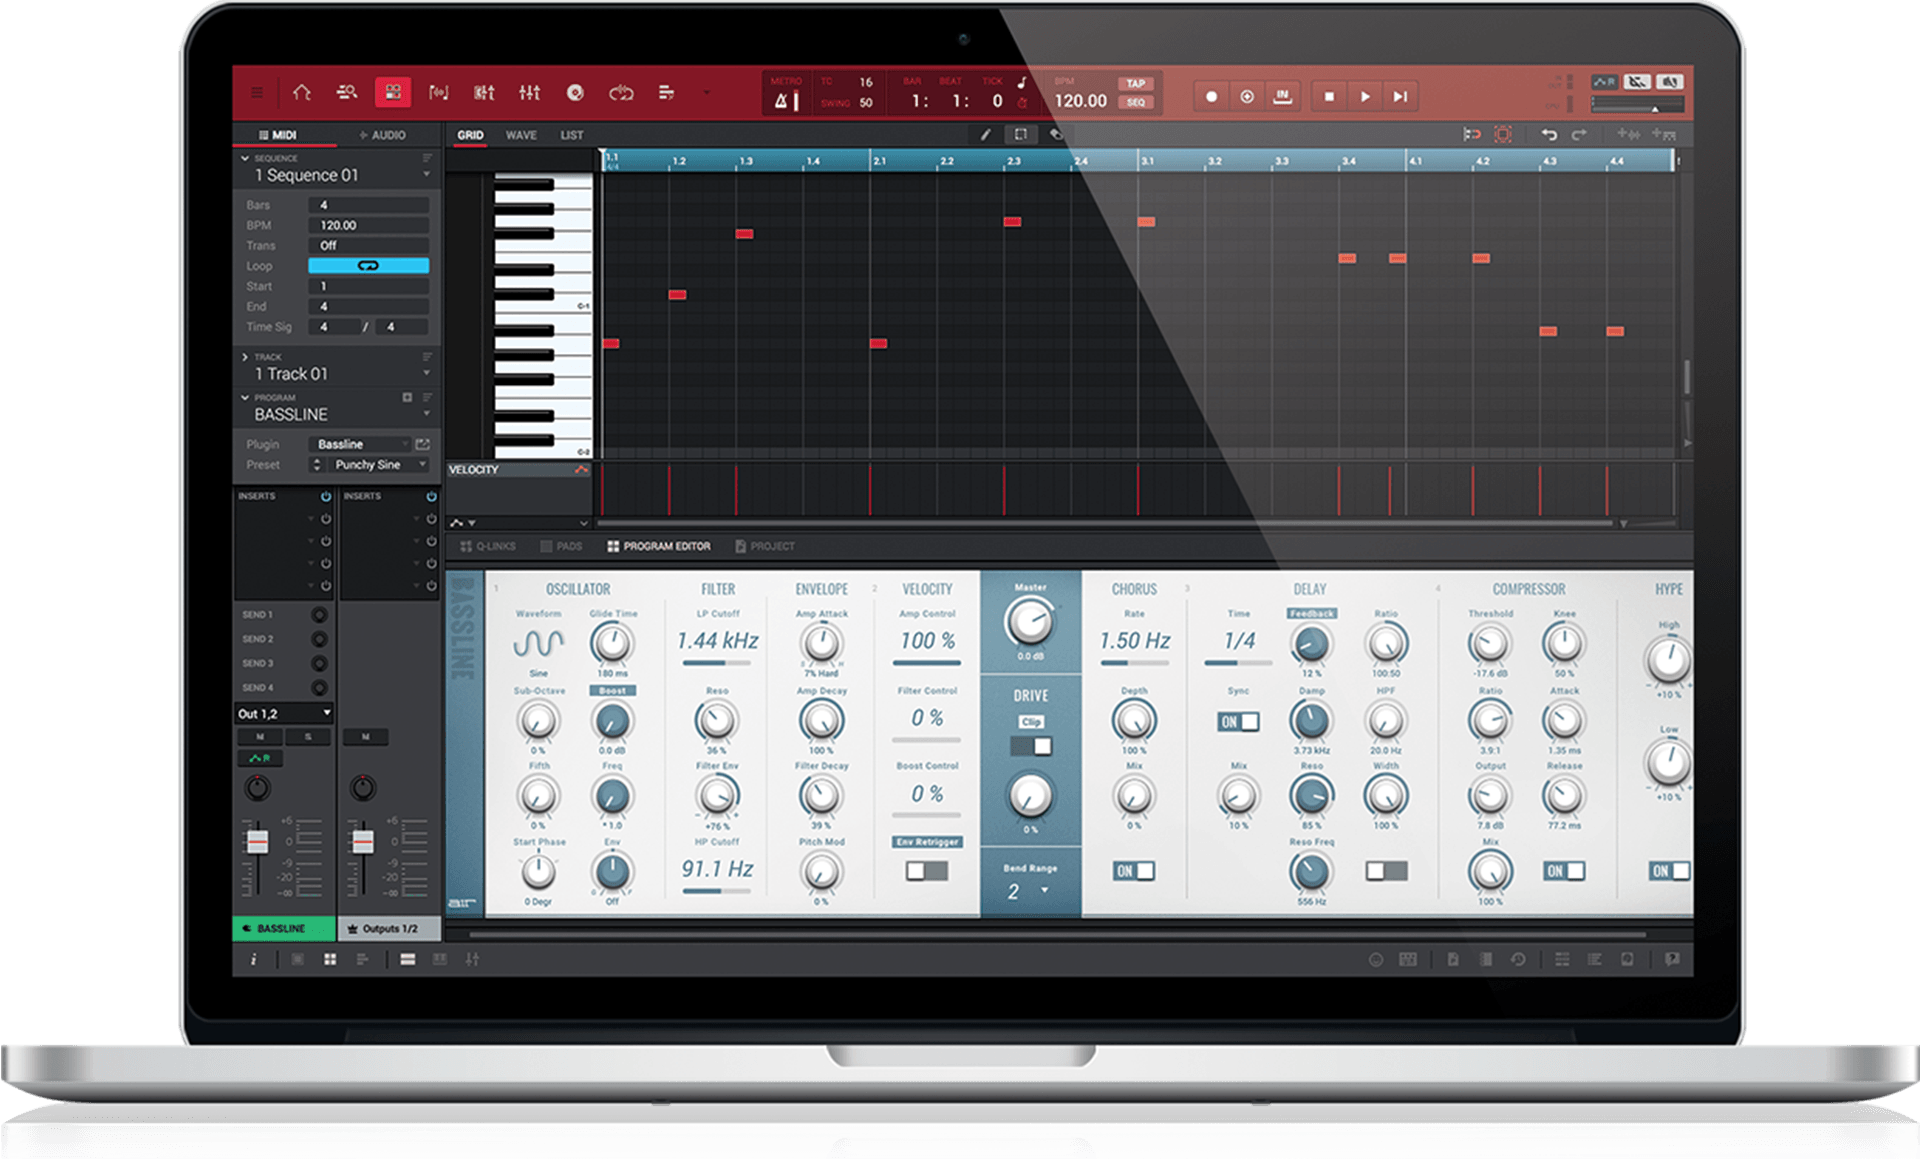Toggle the Loop switch in sequence settings
The height and width of the screenshot is (1163, 1920).
click(368, 266)
